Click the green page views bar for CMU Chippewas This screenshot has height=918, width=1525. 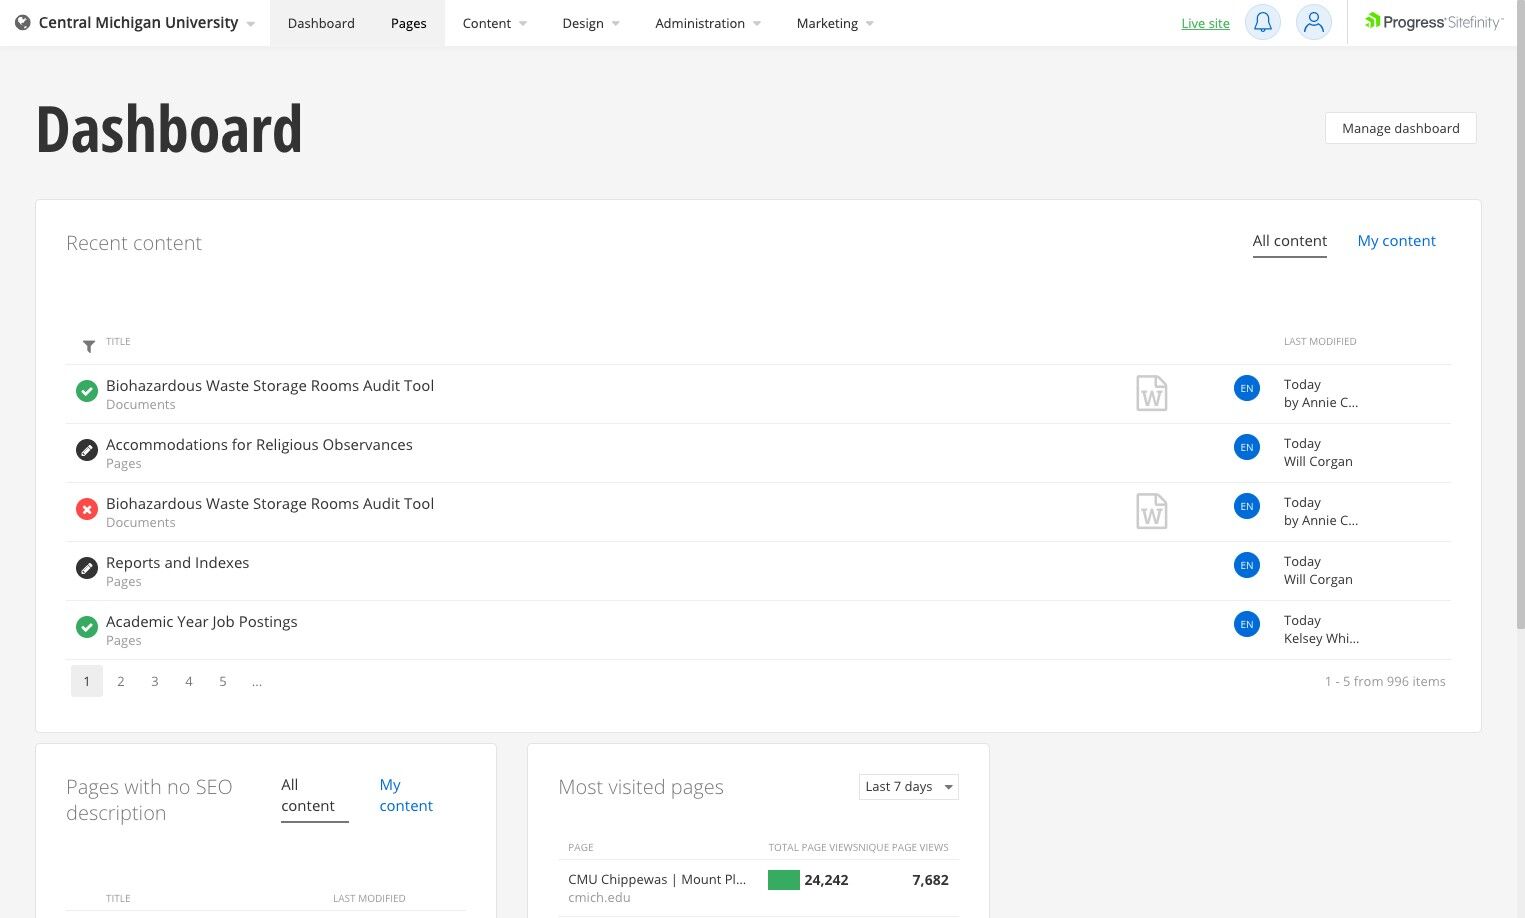(x=784, y=880)
